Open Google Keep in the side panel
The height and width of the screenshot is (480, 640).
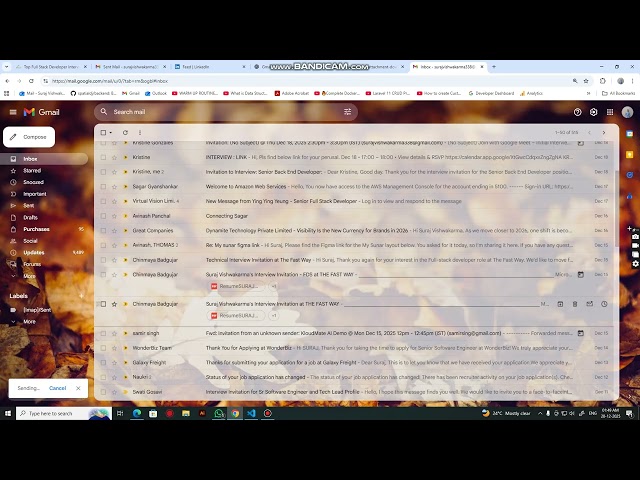630,154
